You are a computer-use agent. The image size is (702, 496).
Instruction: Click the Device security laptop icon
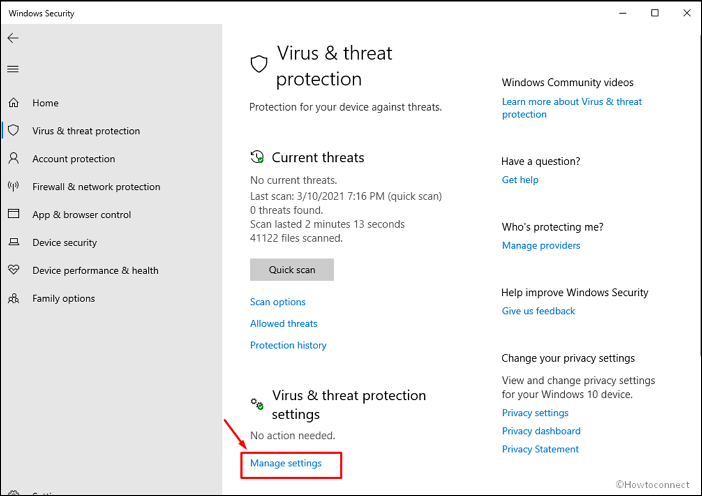[x=14, y=242]
